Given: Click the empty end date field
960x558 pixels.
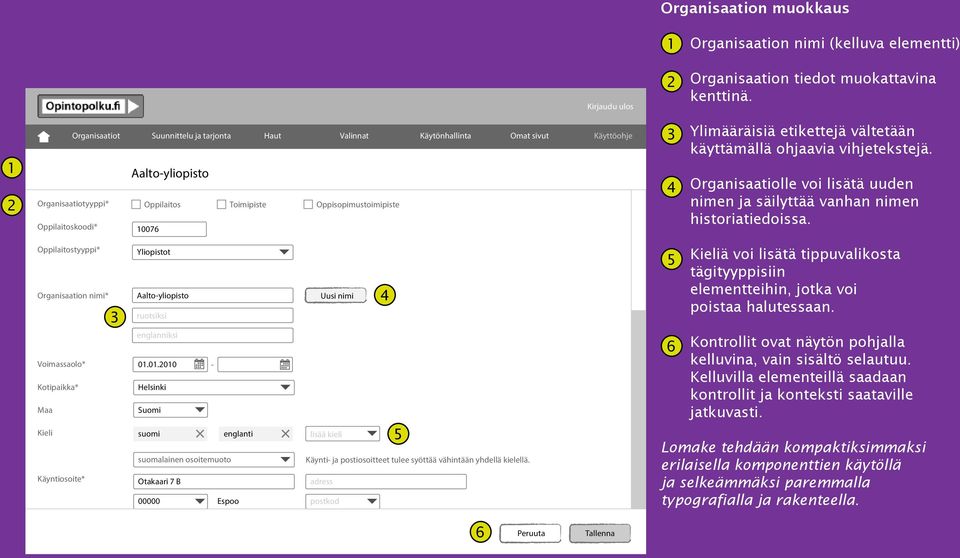Looking at the screenshot, I should [255, 364].
